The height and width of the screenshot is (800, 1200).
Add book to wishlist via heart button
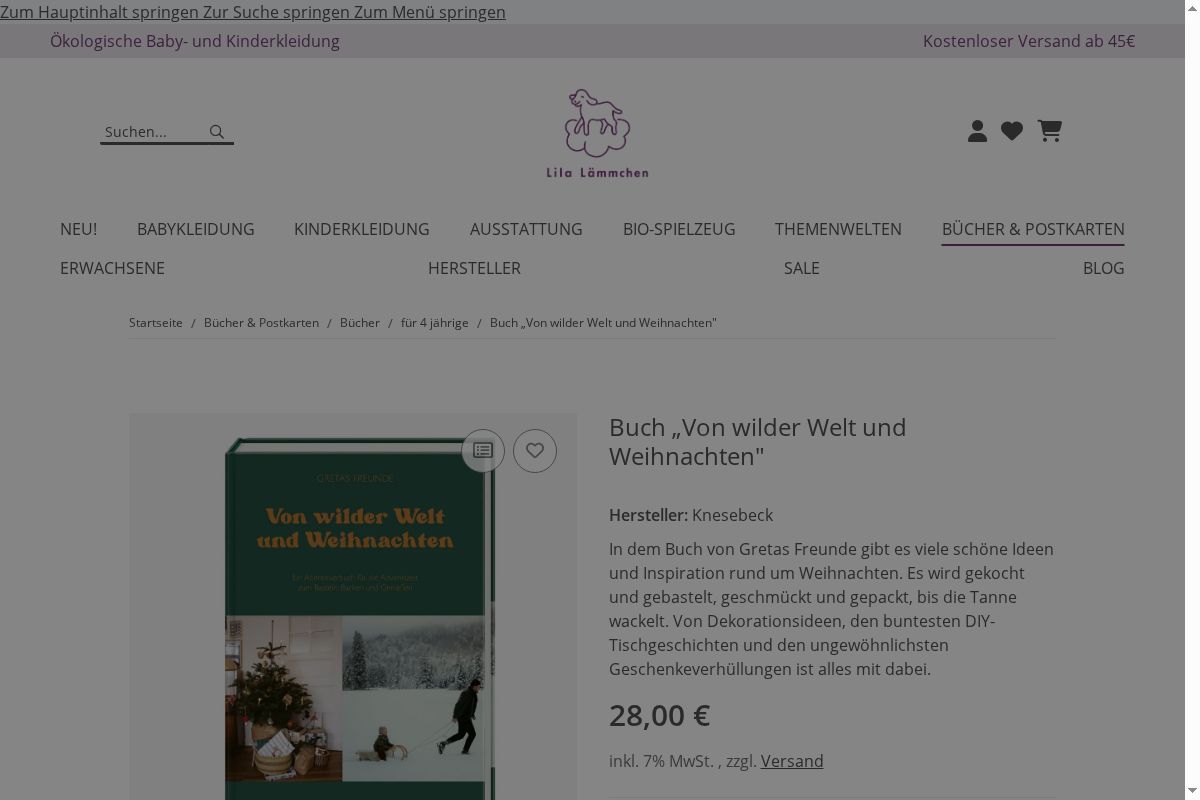coord(535,451)
